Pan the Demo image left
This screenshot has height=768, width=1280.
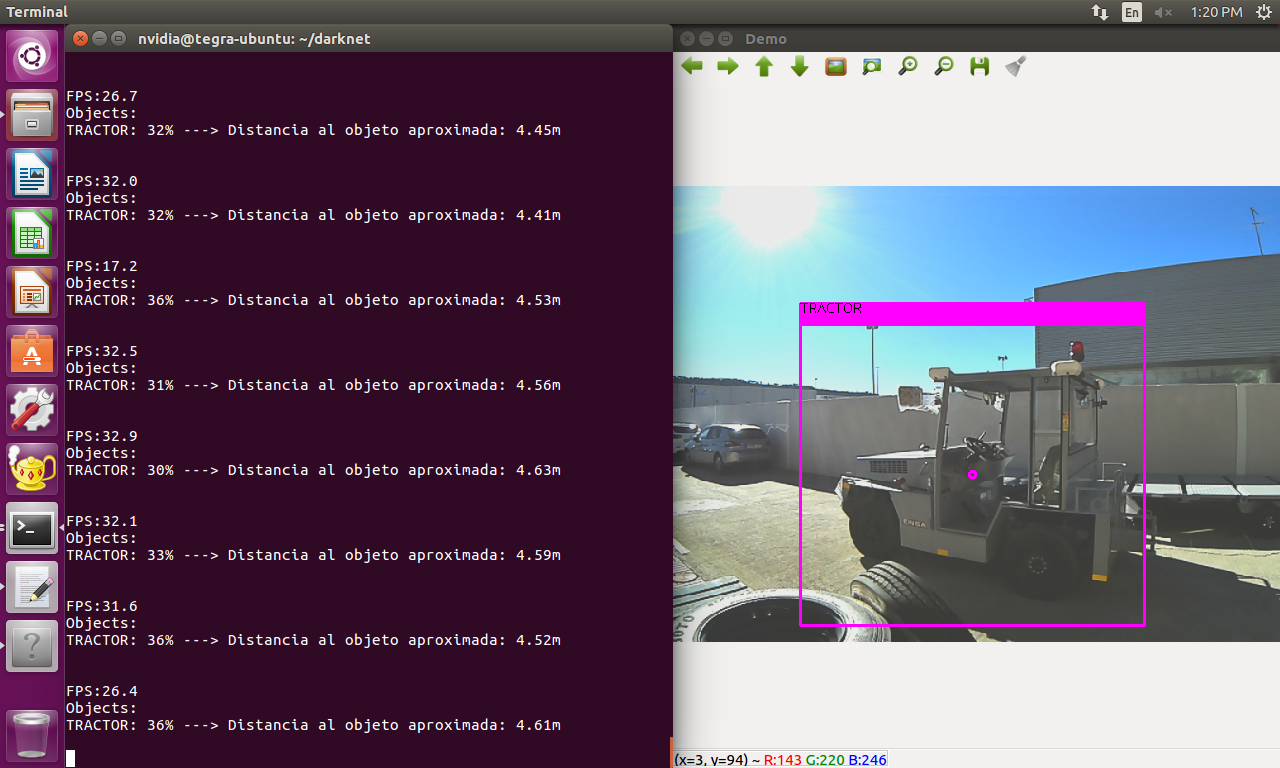(x=691, y=66)
